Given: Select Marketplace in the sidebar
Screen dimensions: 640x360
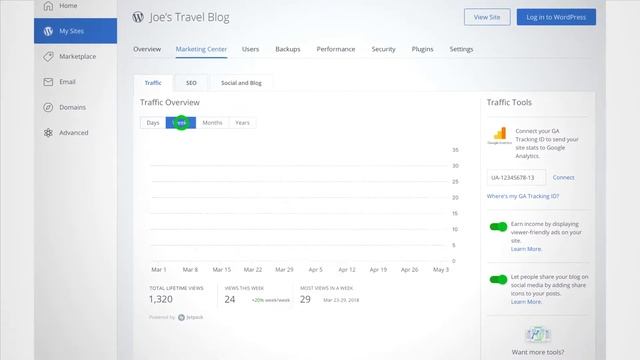Looking at the screenshot, I should 76,56.
